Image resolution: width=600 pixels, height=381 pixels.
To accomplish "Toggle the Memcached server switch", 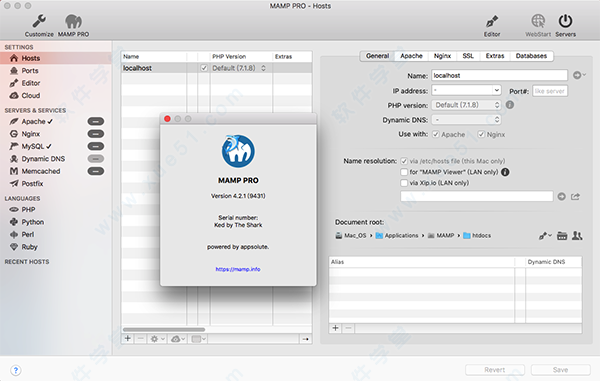I will pyautogui.click(x=96, y=171).
